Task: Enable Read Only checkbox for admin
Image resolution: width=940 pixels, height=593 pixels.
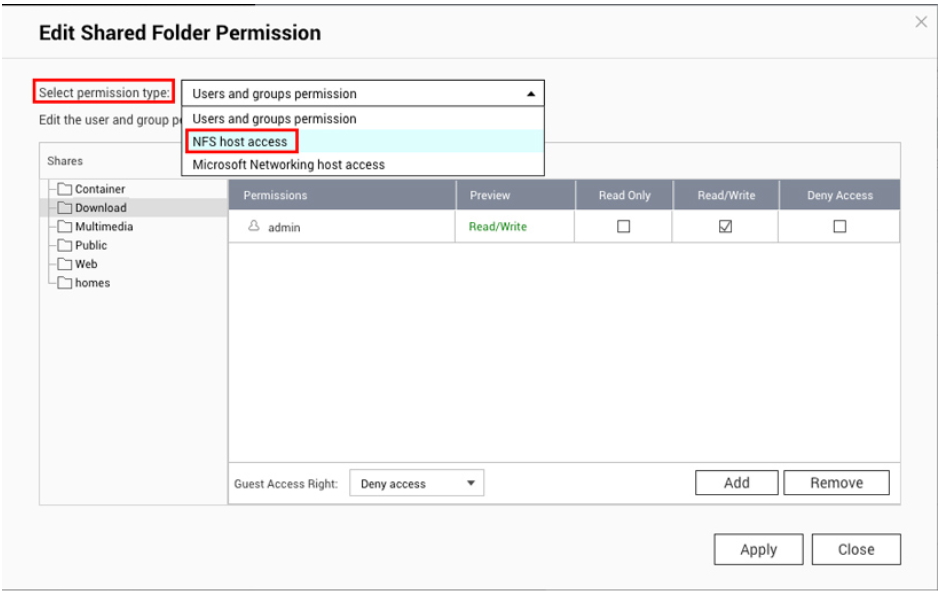Action: pos(624,227)
